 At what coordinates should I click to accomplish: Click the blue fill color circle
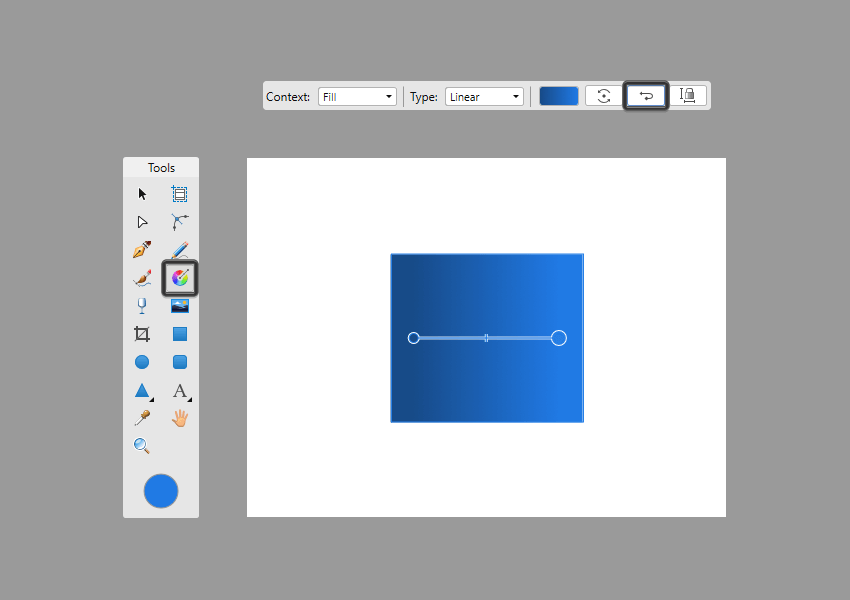point(161,491)
